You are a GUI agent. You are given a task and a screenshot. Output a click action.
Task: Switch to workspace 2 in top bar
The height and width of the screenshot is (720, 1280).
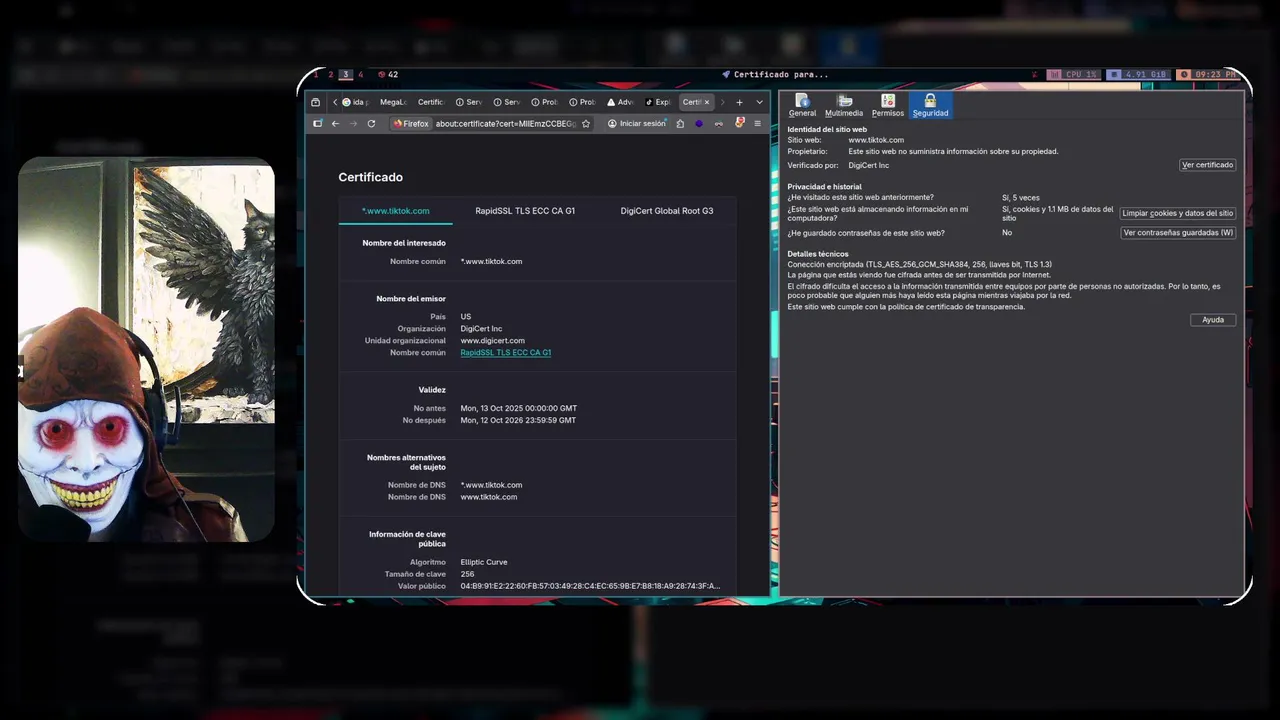[331, 75]
